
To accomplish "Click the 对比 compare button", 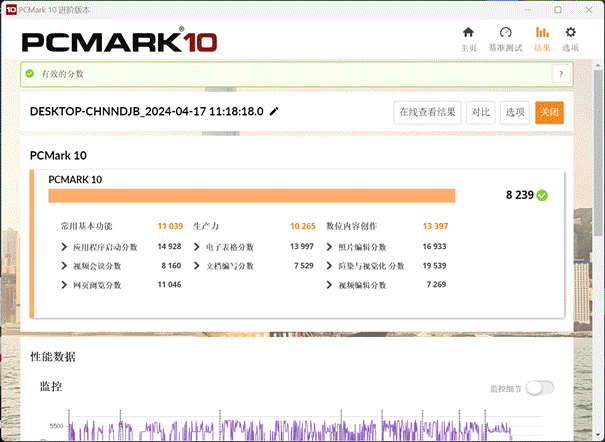I will point(481,112).
